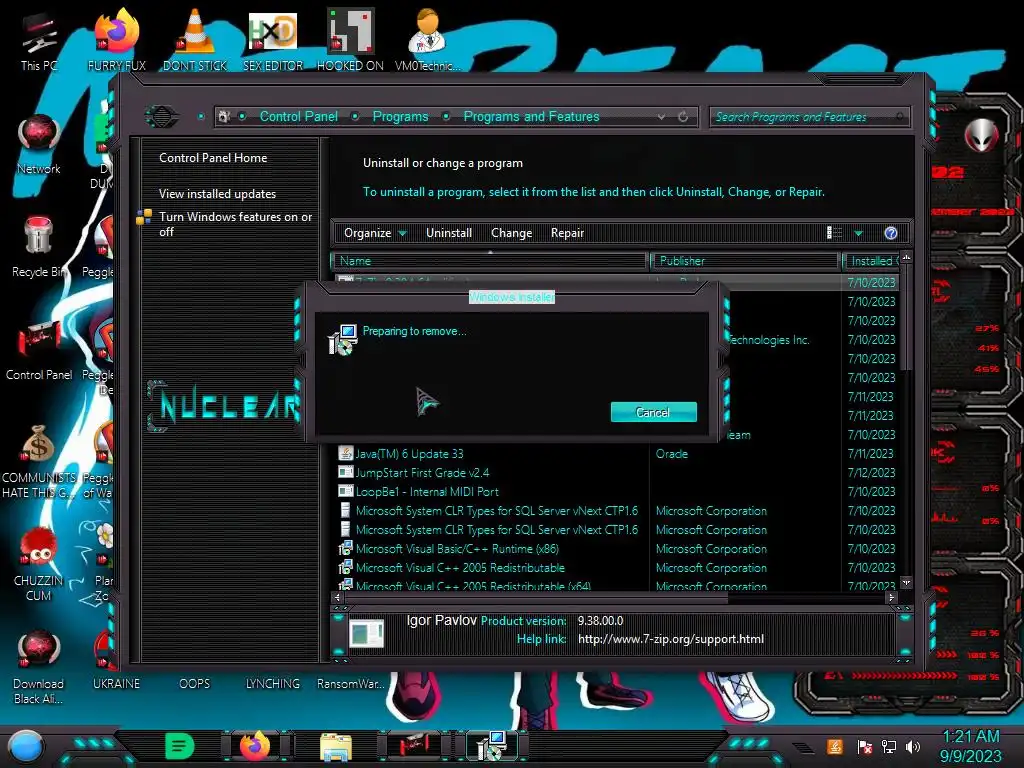
Task: Open Turn Windows features on or off
Action: coord(235,224)
